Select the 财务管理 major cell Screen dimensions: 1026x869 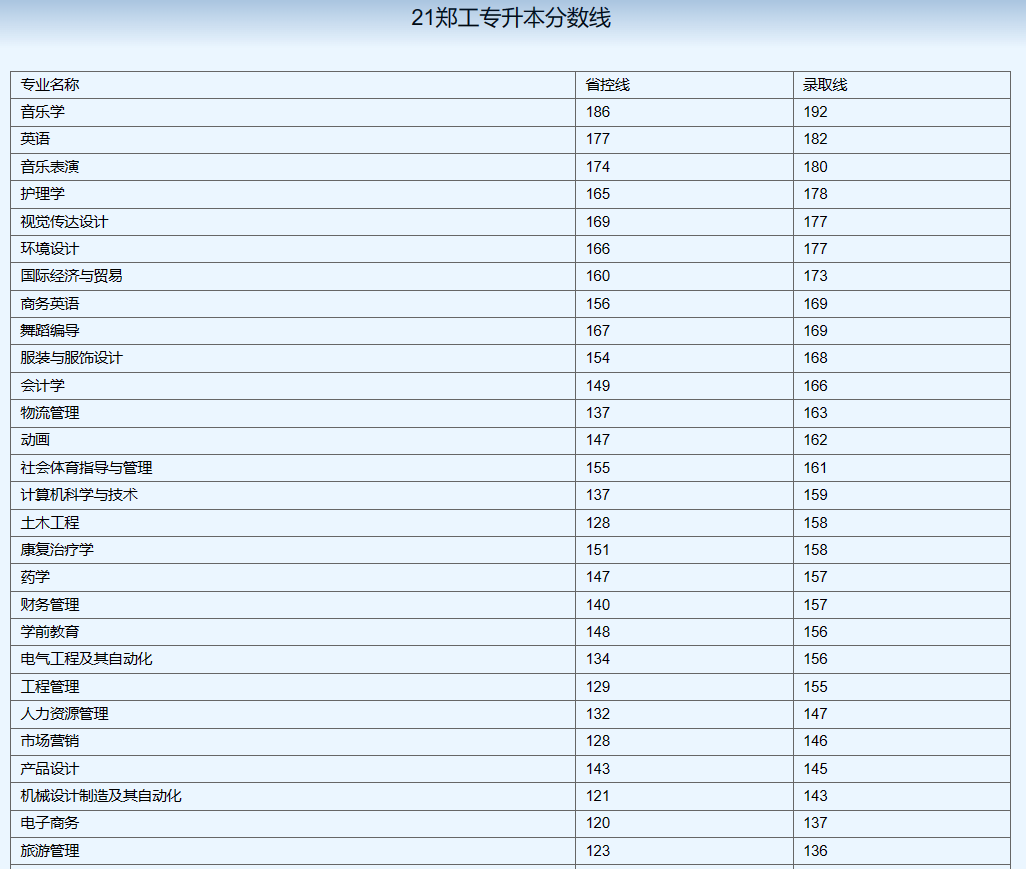tap(293, 605)
